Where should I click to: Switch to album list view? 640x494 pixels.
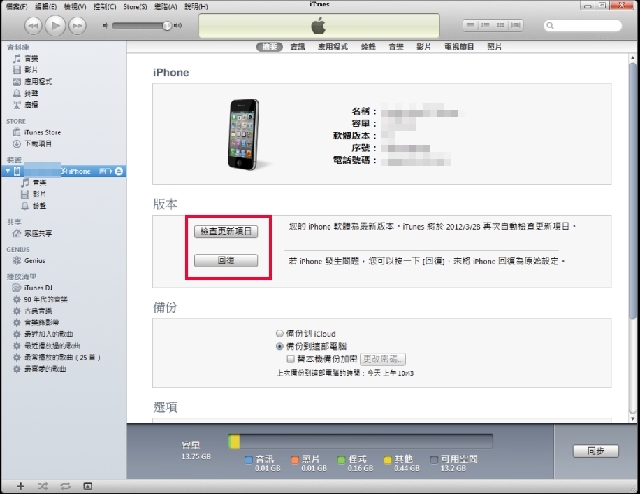click(485, 25)
